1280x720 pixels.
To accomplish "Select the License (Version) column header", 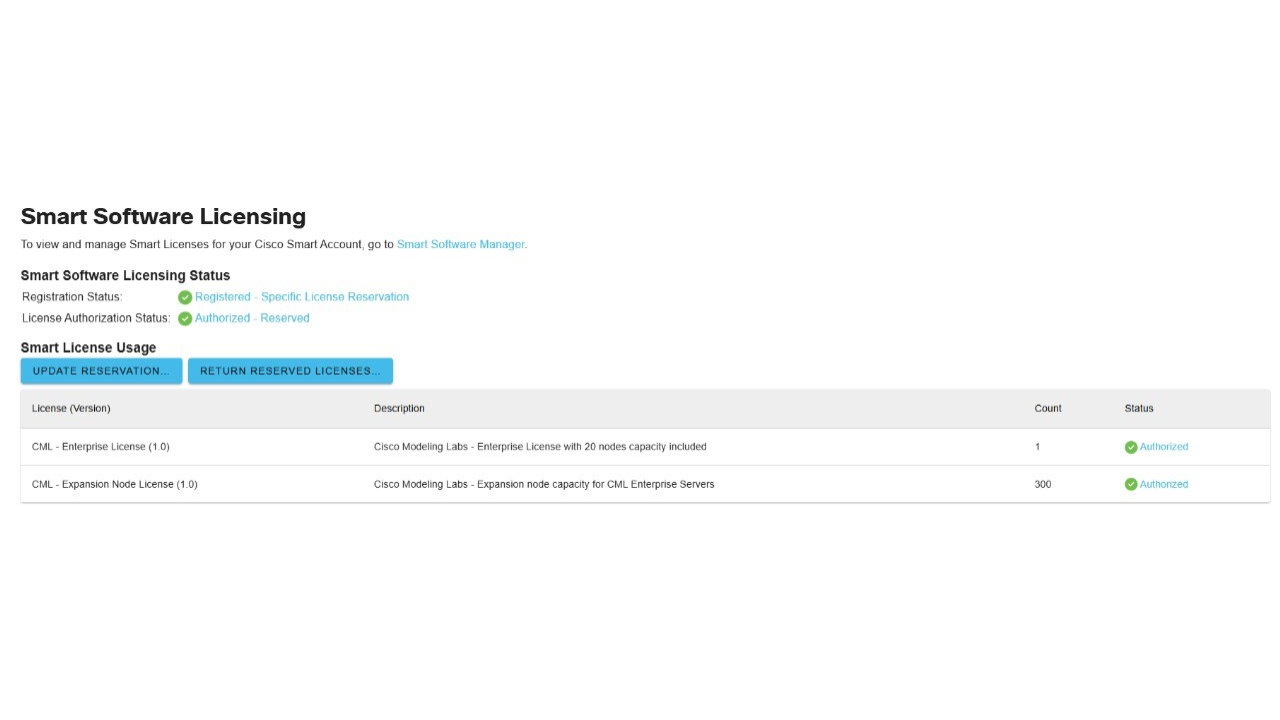I will pyautogui.click(x=71, y=408).
